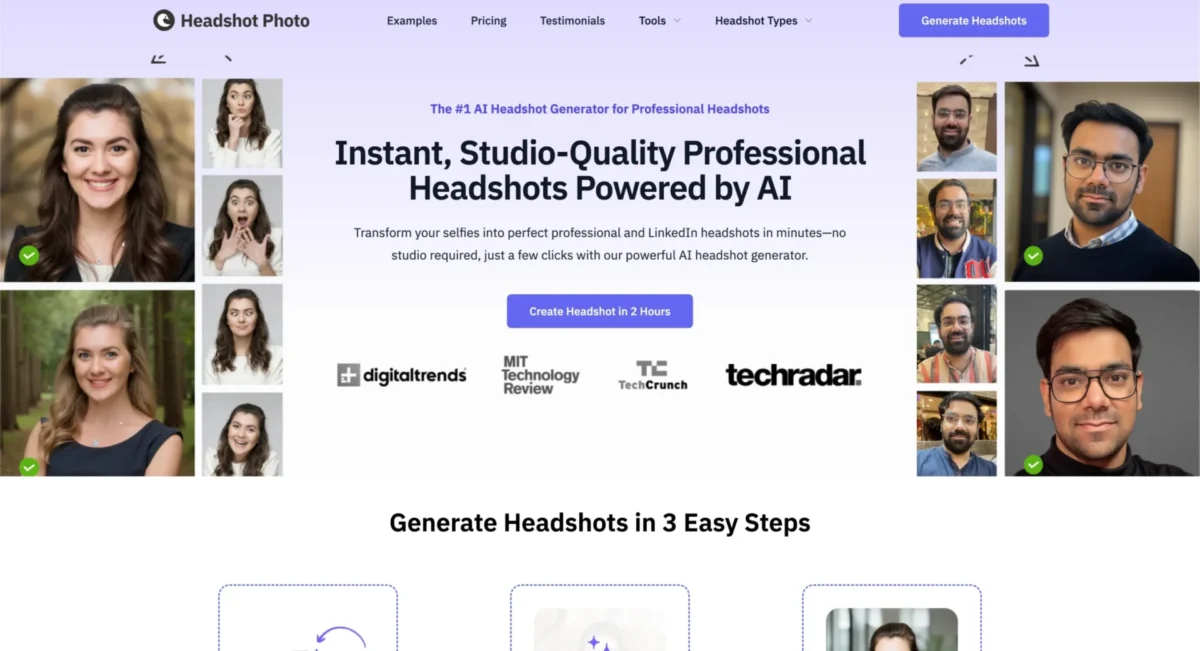Image resolution: width=1200 pixels, height=651 pixels.
Task: Select selfie of man in striped shirt
Action: [957, 334]
